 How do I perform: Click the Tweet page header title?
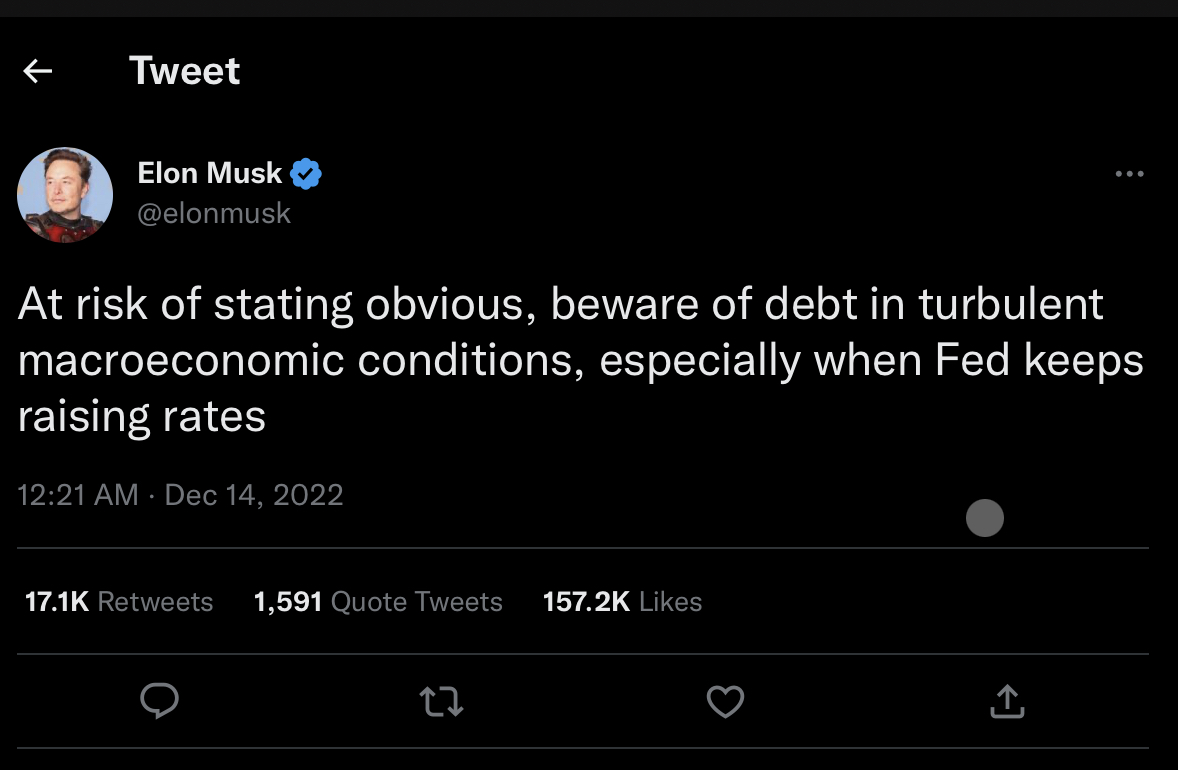[x=184, y=70]
